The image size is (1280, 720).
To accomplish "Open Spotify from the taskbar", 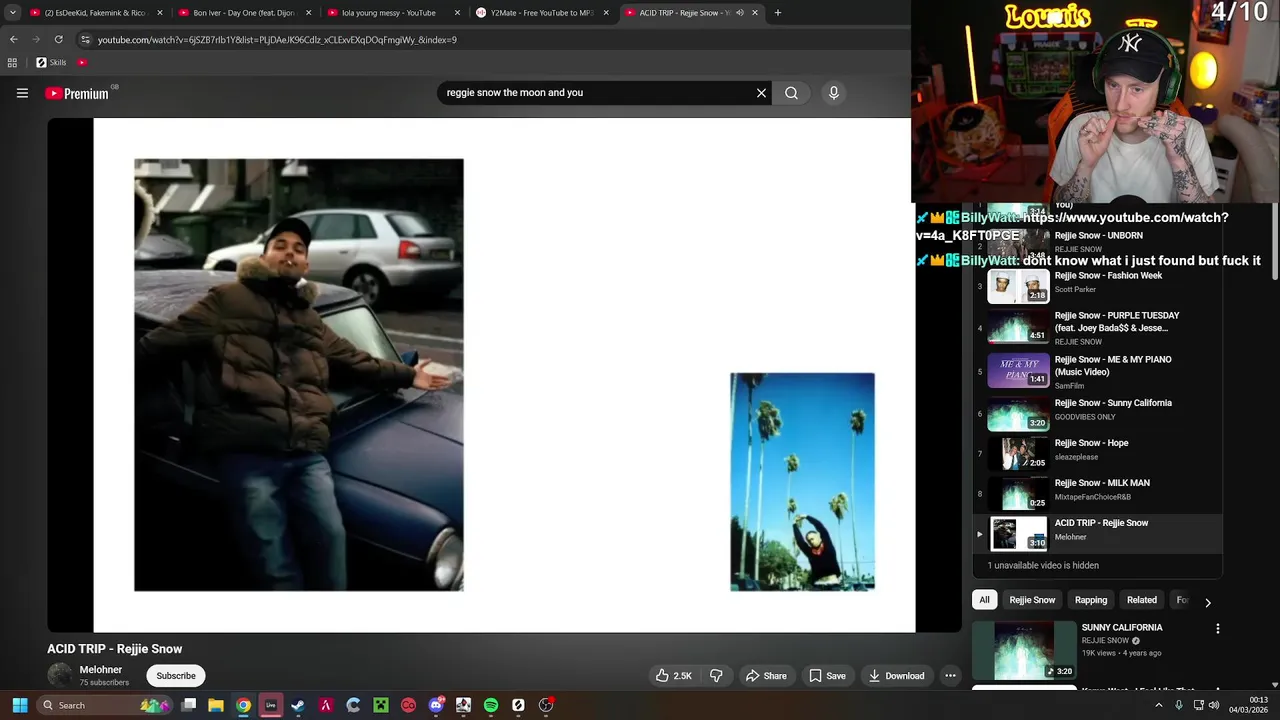I will pyautogui.click(x=491, y=705).
